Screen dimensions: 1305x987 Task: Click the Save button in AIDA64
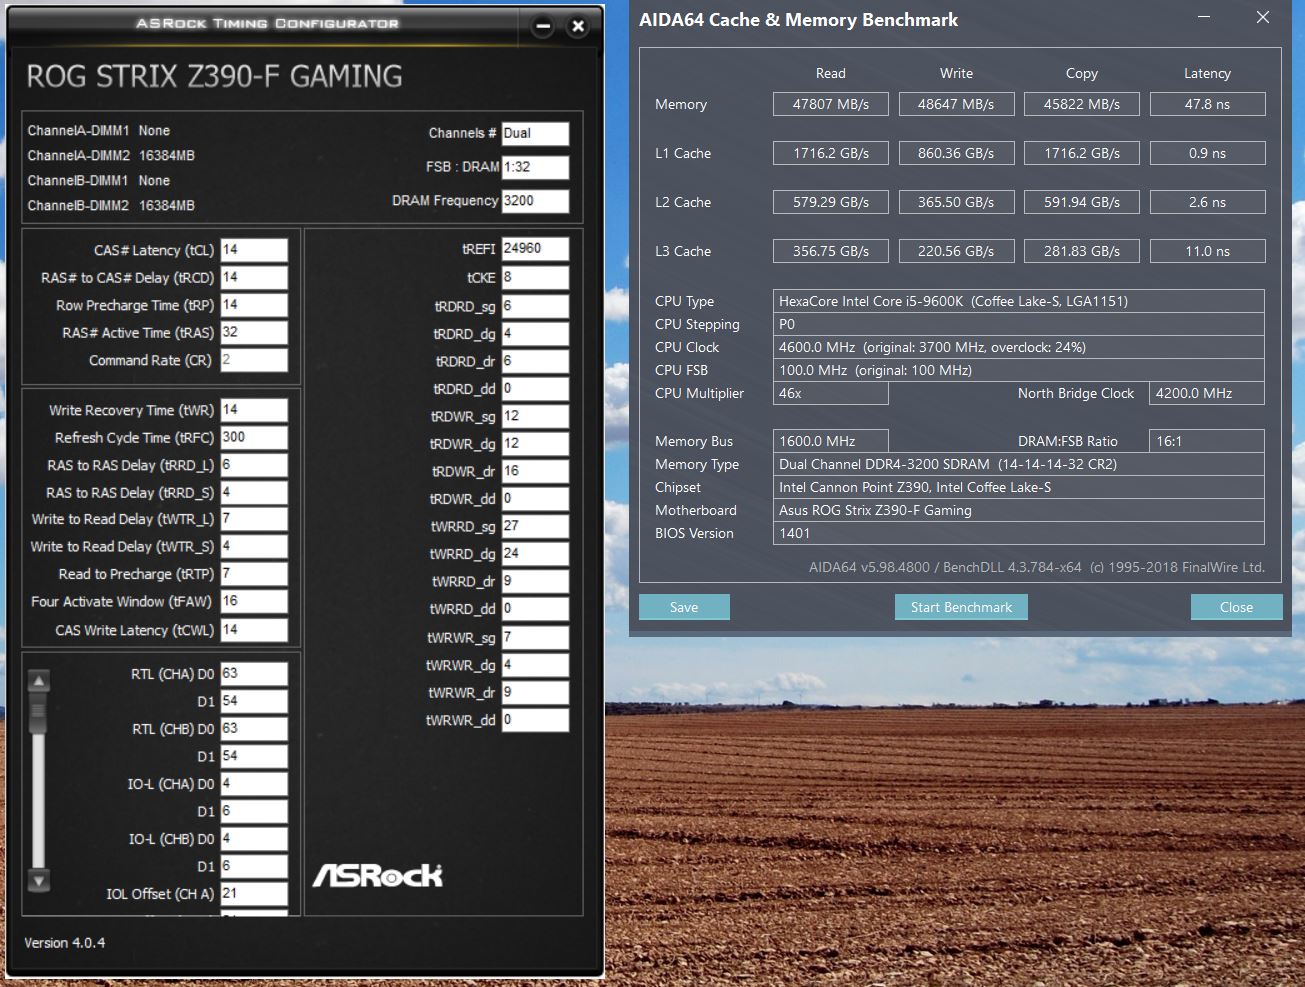coord(684,607)
